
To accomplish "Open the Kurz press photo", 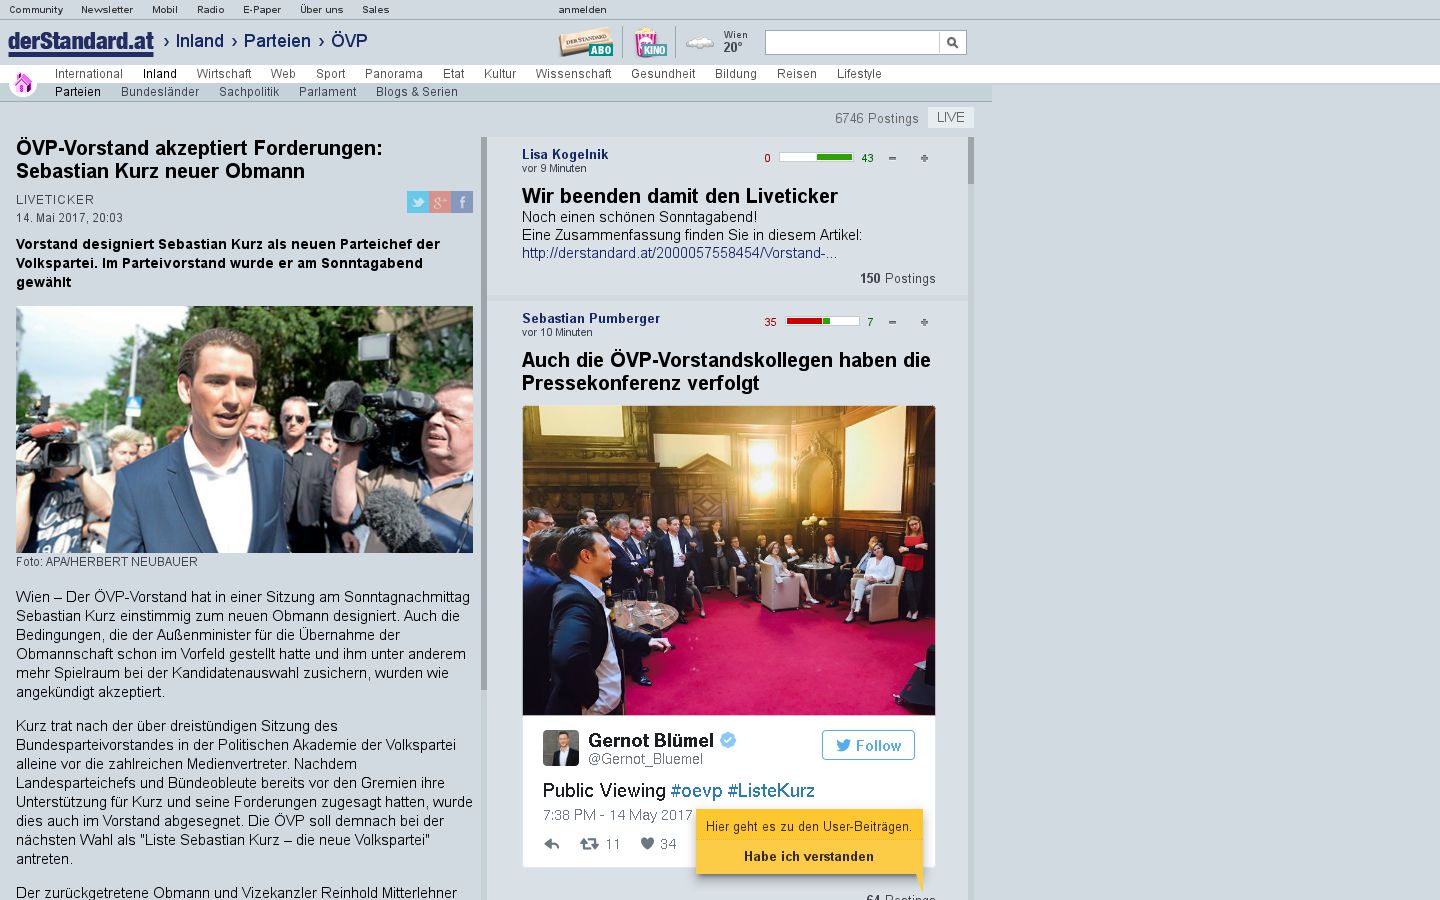I will point(244,429).
